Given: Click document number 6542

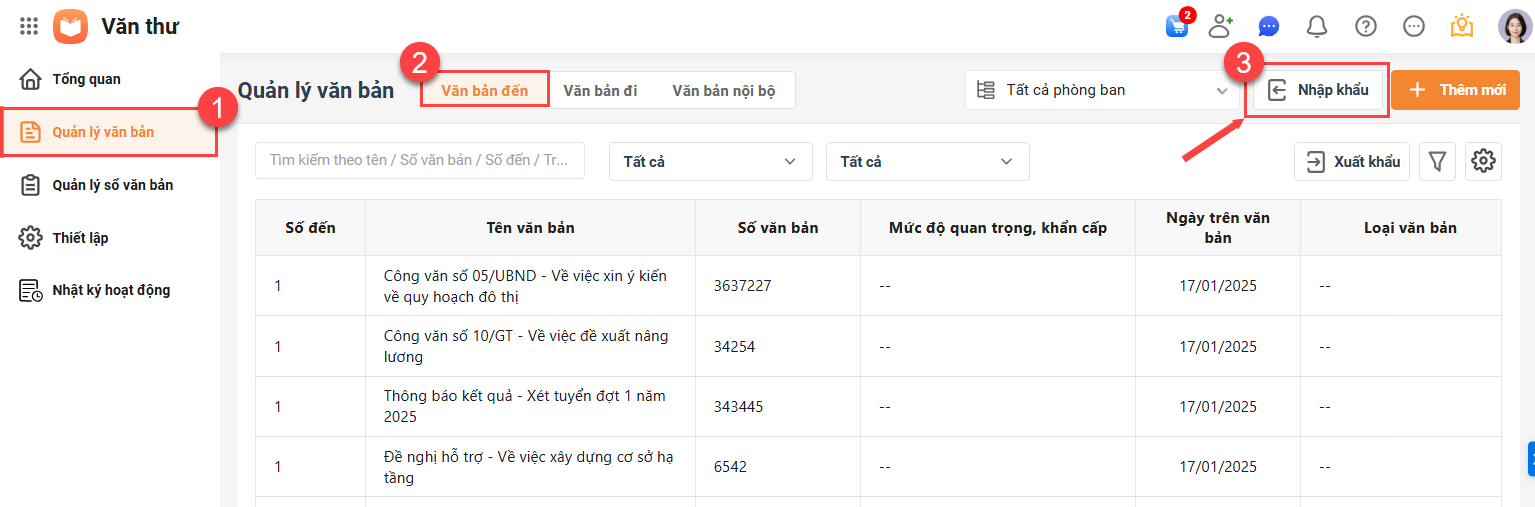Looking at the screenshot, I should pos(730,466).
